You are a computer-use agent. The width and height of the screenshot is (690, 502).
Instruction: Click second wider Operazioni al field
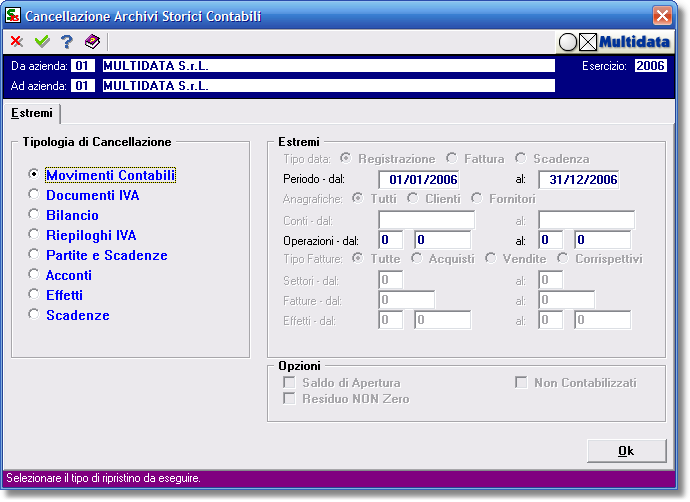coord(602,240)
